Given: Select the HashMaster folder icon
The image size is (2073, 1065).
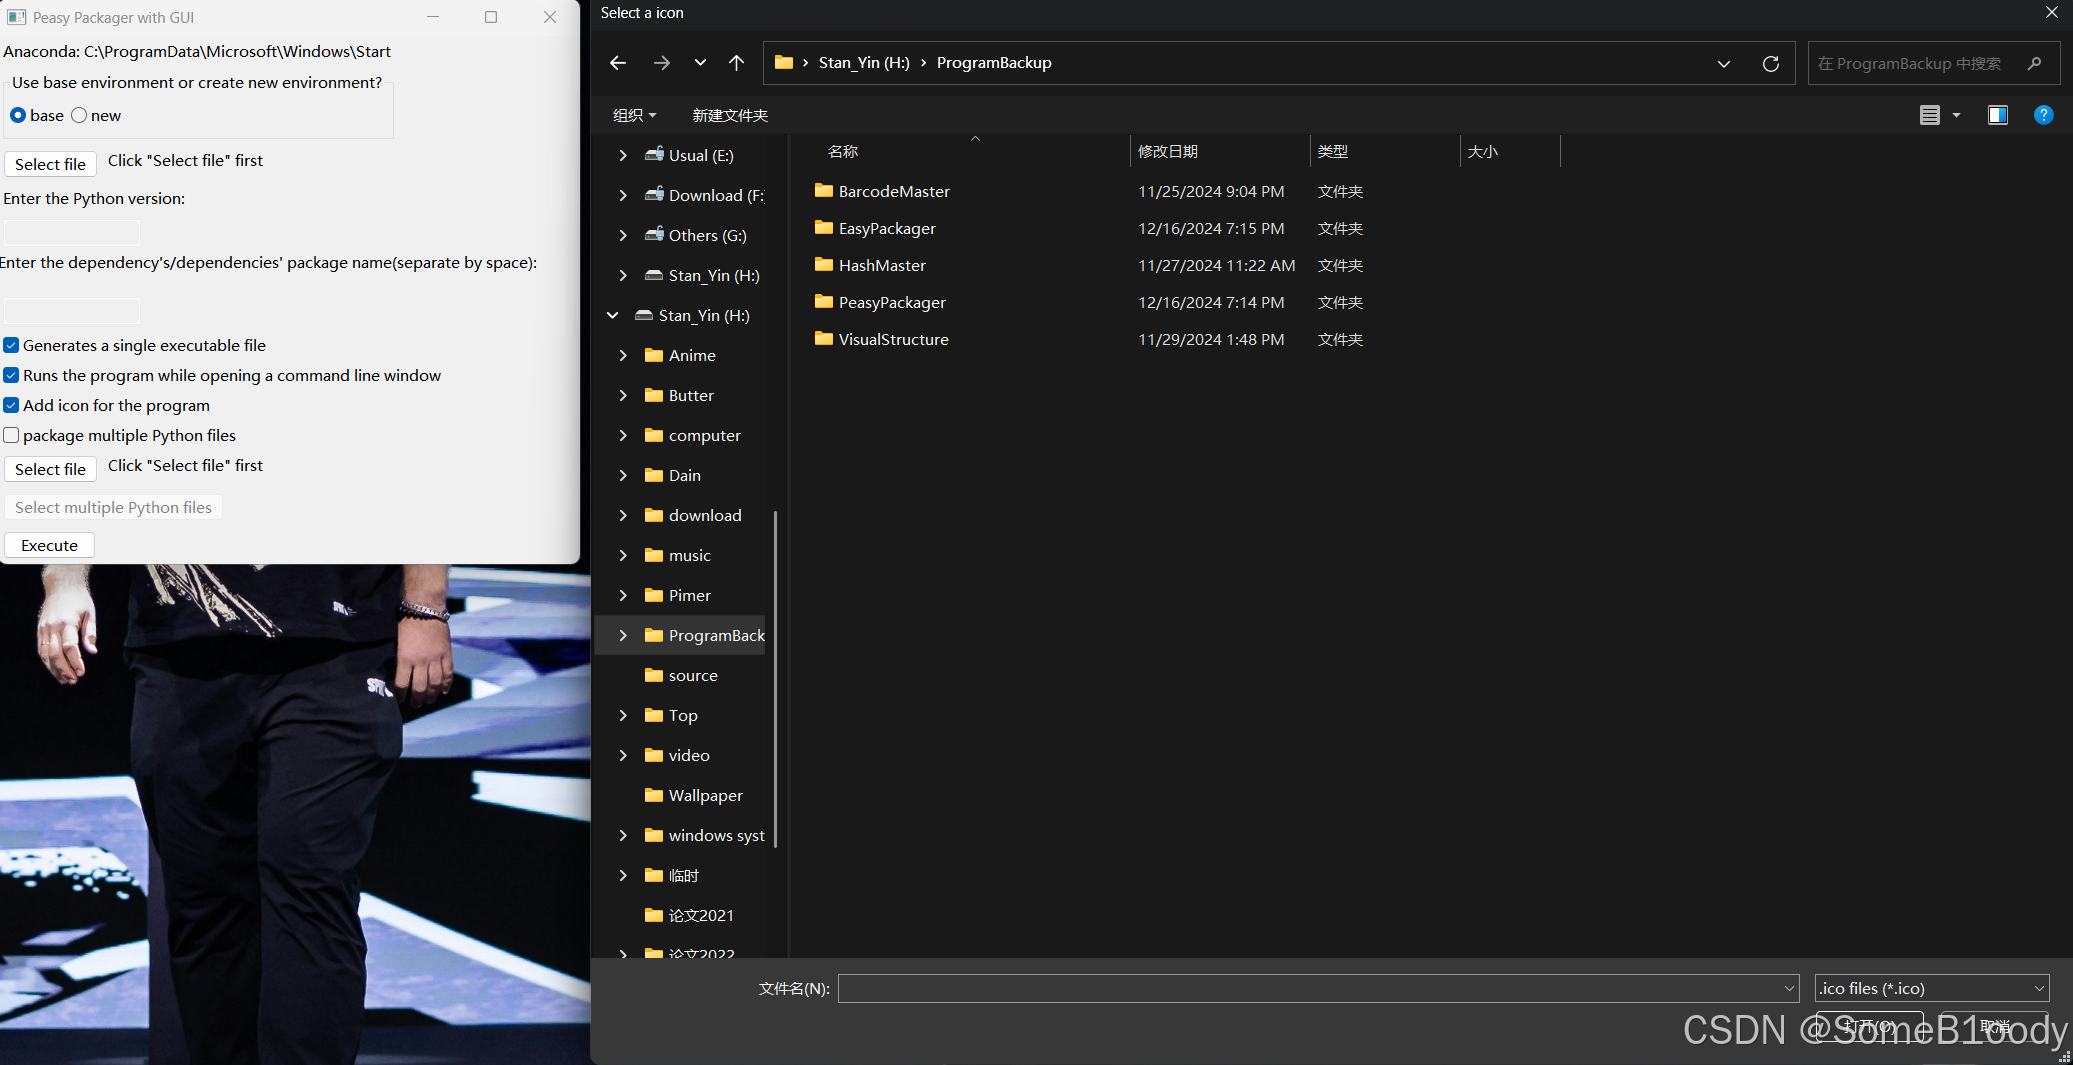Looking at the screenshot, I should 824,265.
